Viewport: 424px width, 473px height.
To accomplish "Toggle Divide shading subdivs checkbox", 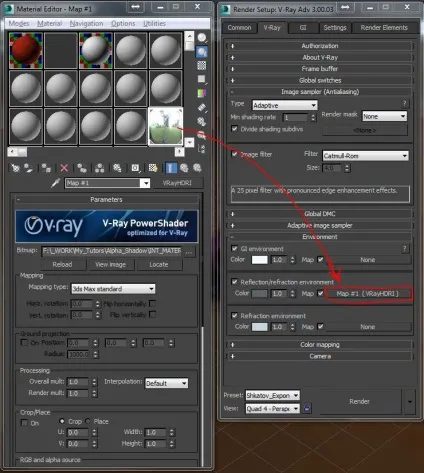I will [x=235, y=129].
